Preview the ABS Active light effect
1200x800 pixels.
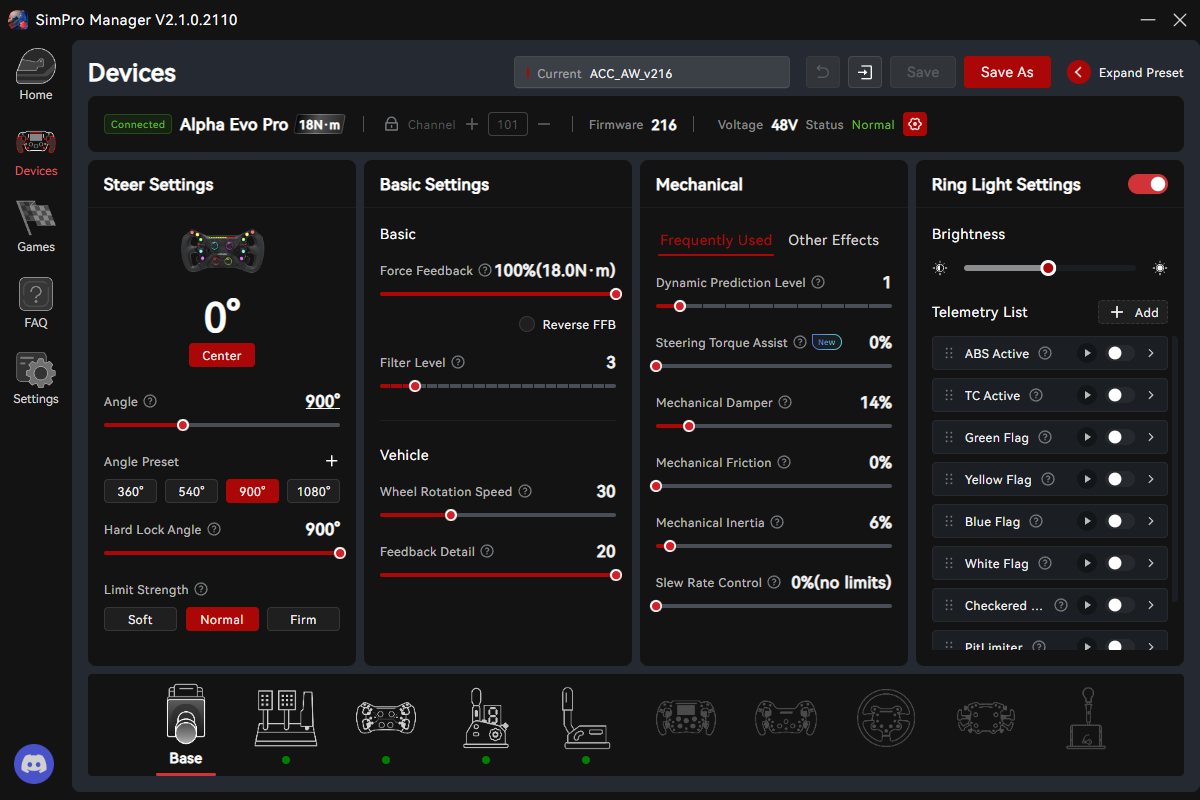click(1086, 353)
